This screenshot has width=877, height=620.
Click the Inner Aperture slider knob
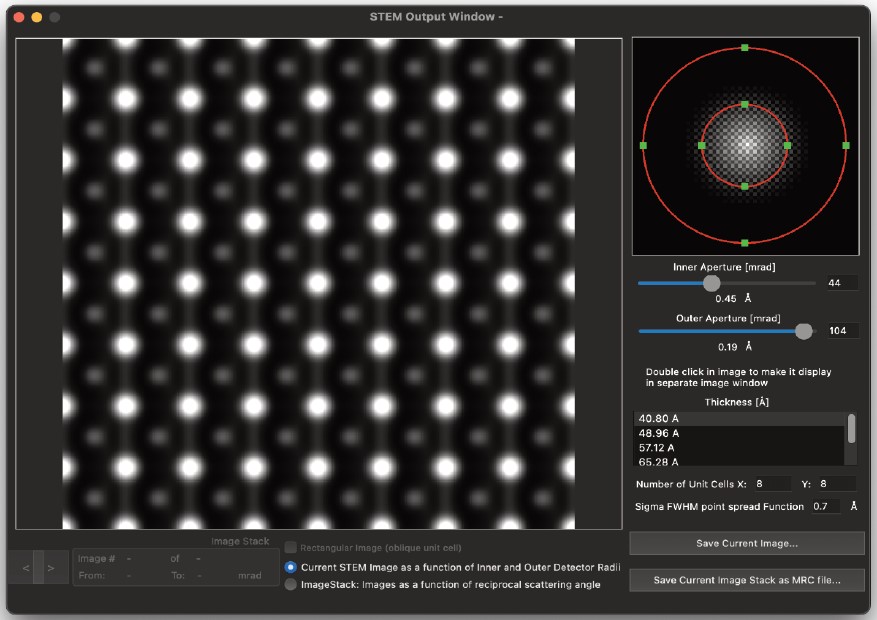tap(711, 283)
